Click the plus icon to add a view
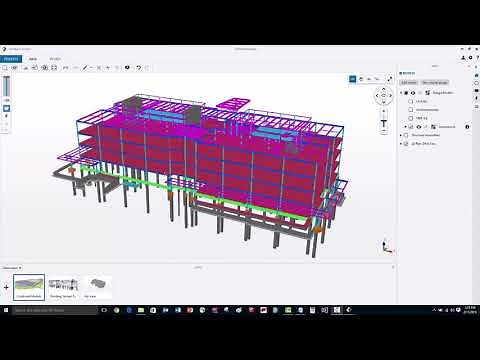 point(6,287)
